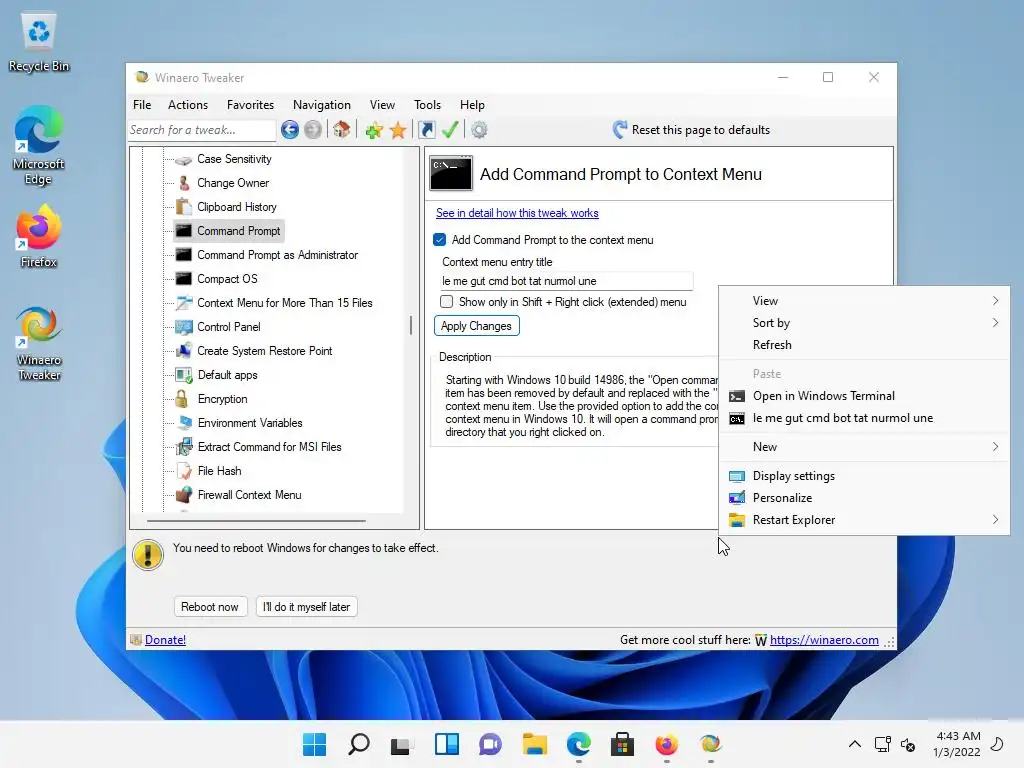Click the Firewall Context Menu icon
The image size is (1024, 768).
pos(185,495)
